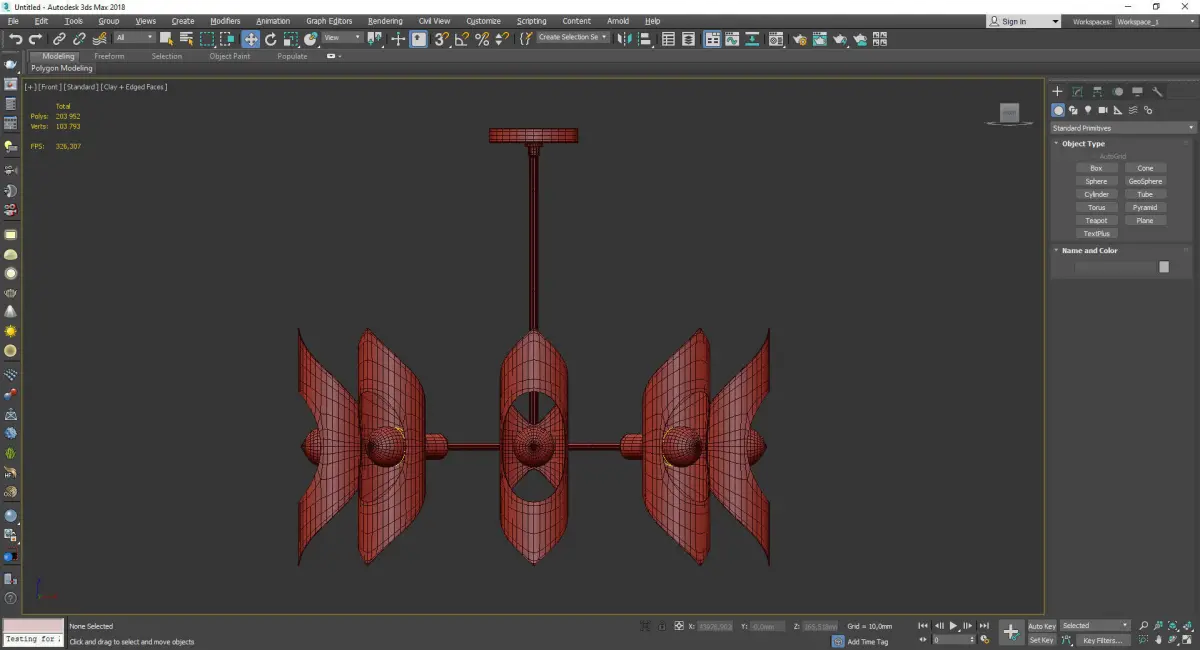
Task: Click the Select and Place tool
Action: point(311,39)
